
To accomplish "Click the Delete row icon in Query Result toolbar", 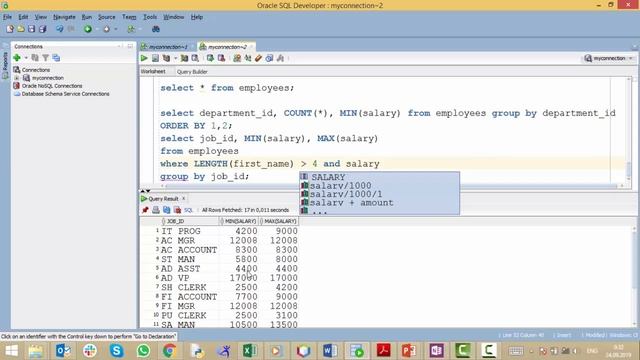I will 178,210.
